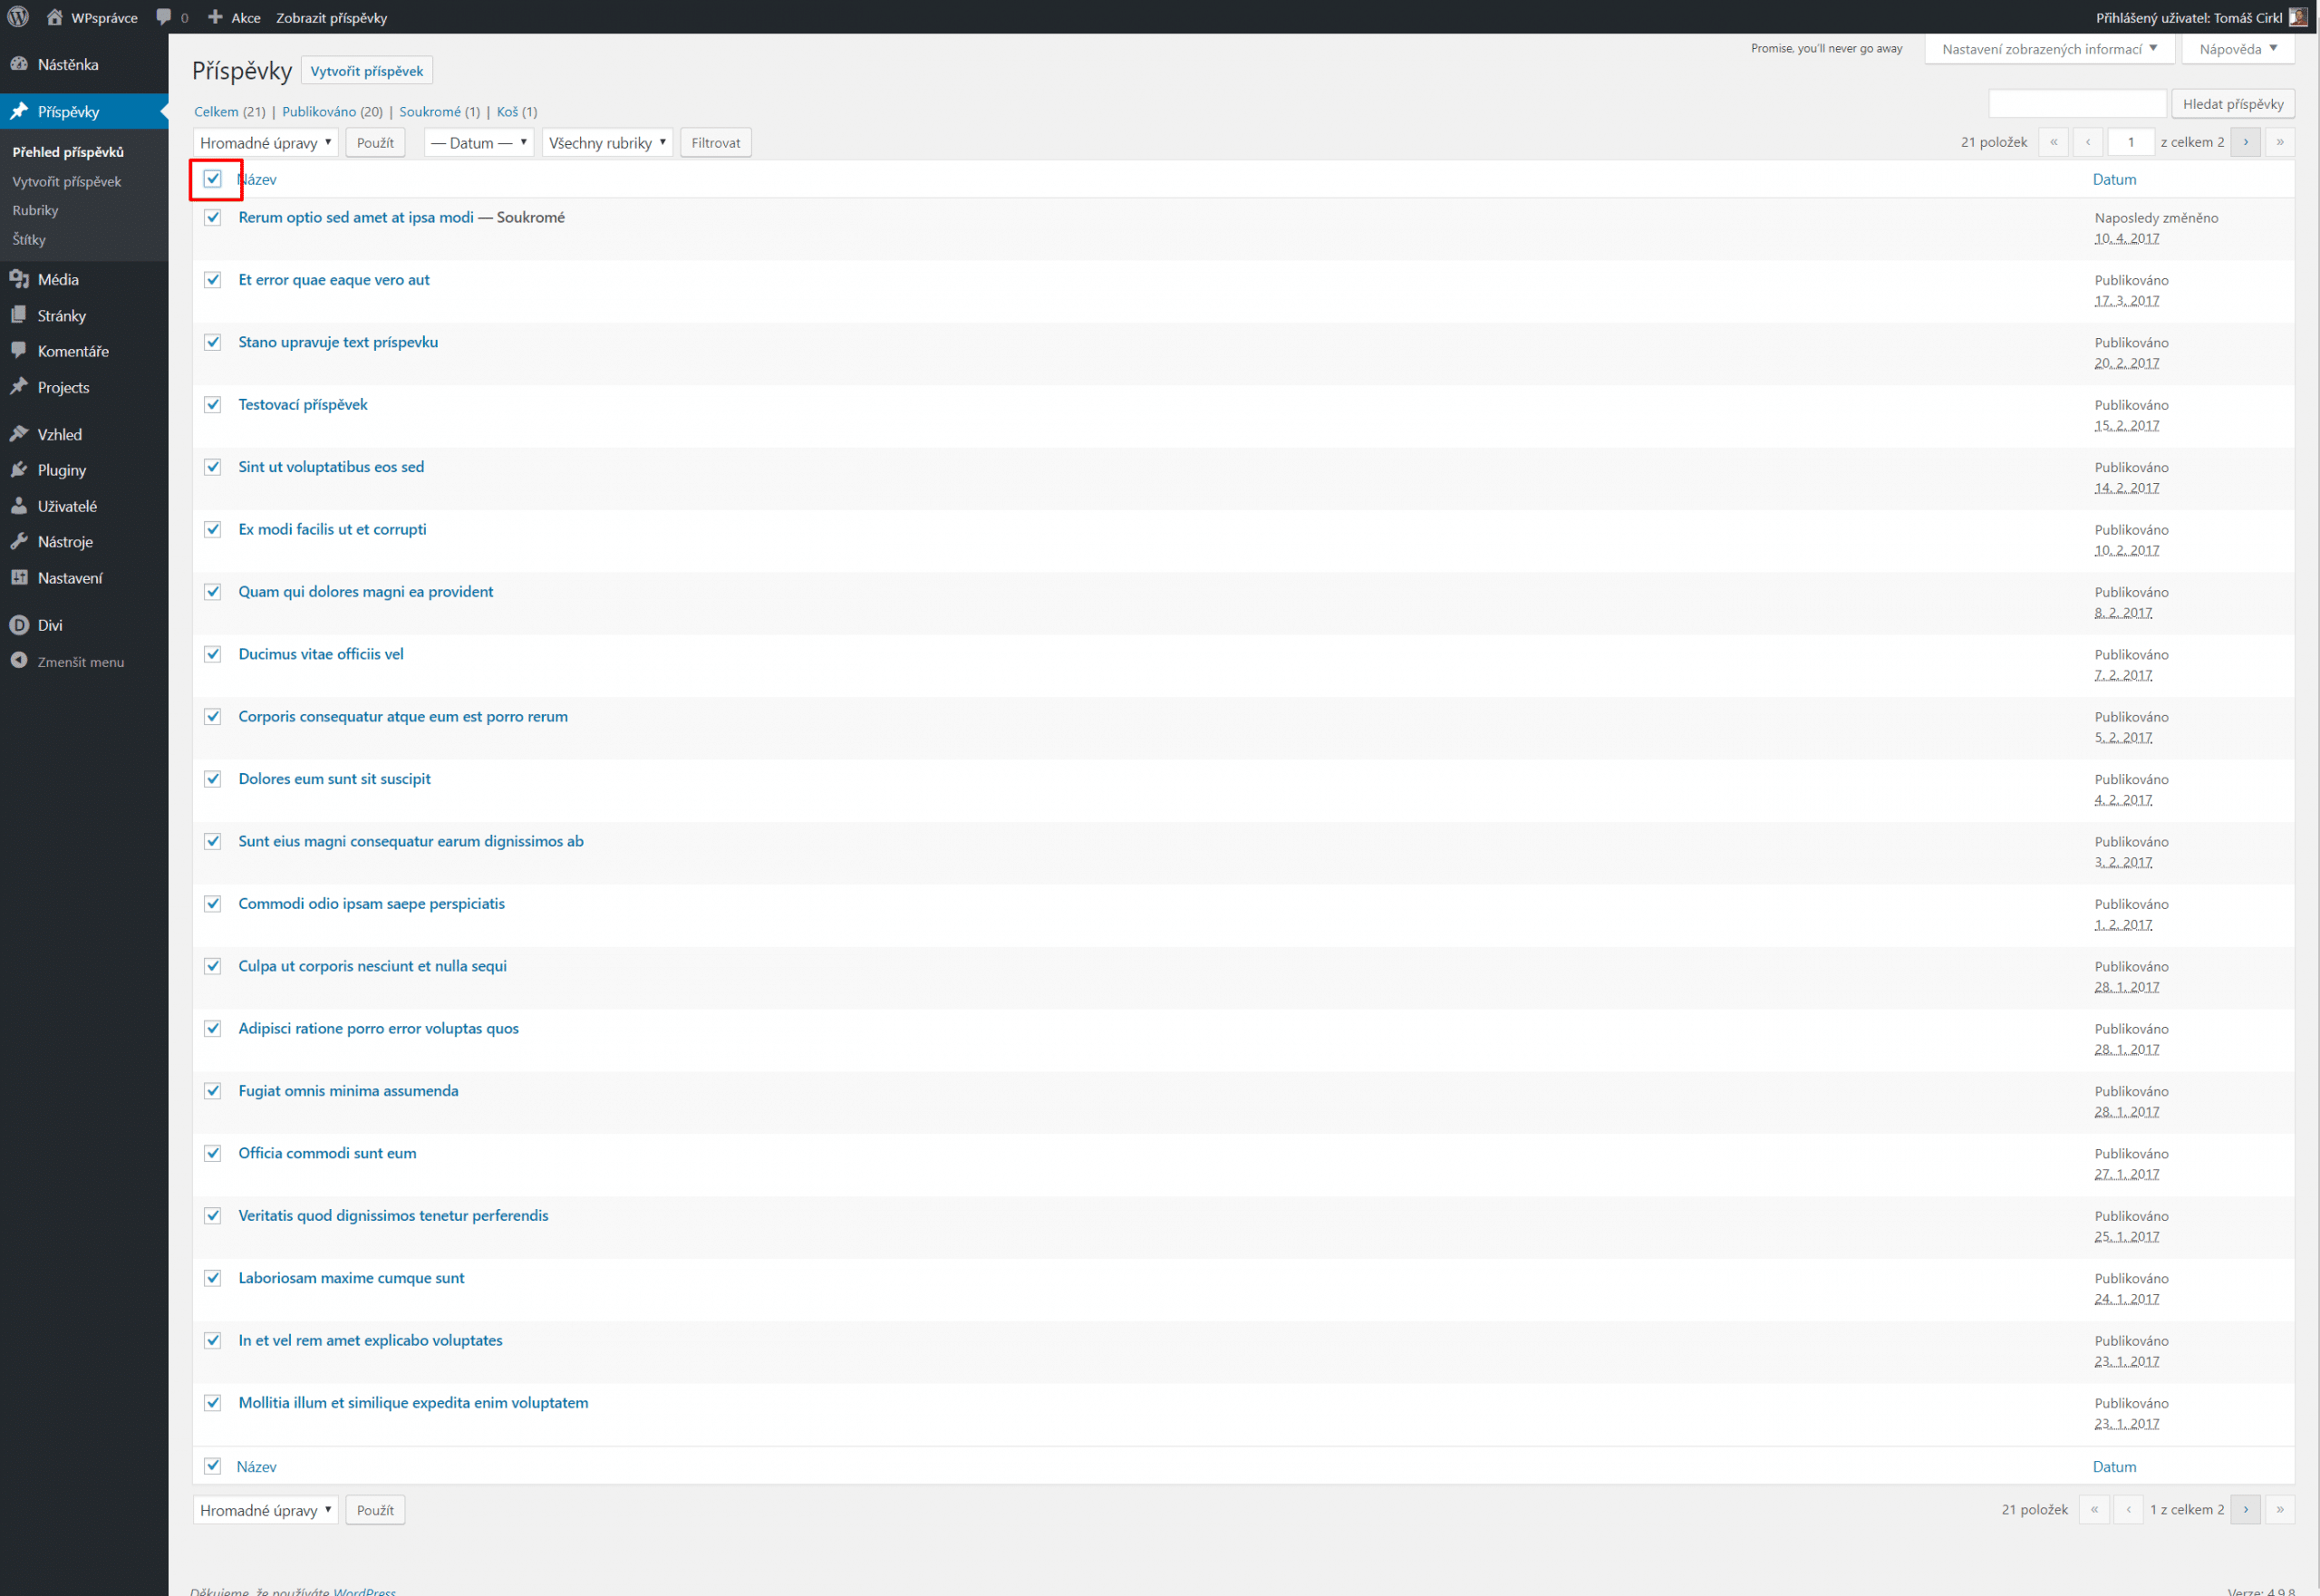Open the Rubriky submenu item
The height and width of the screenshot is (1596, 2320).
[x=35, y=210]
